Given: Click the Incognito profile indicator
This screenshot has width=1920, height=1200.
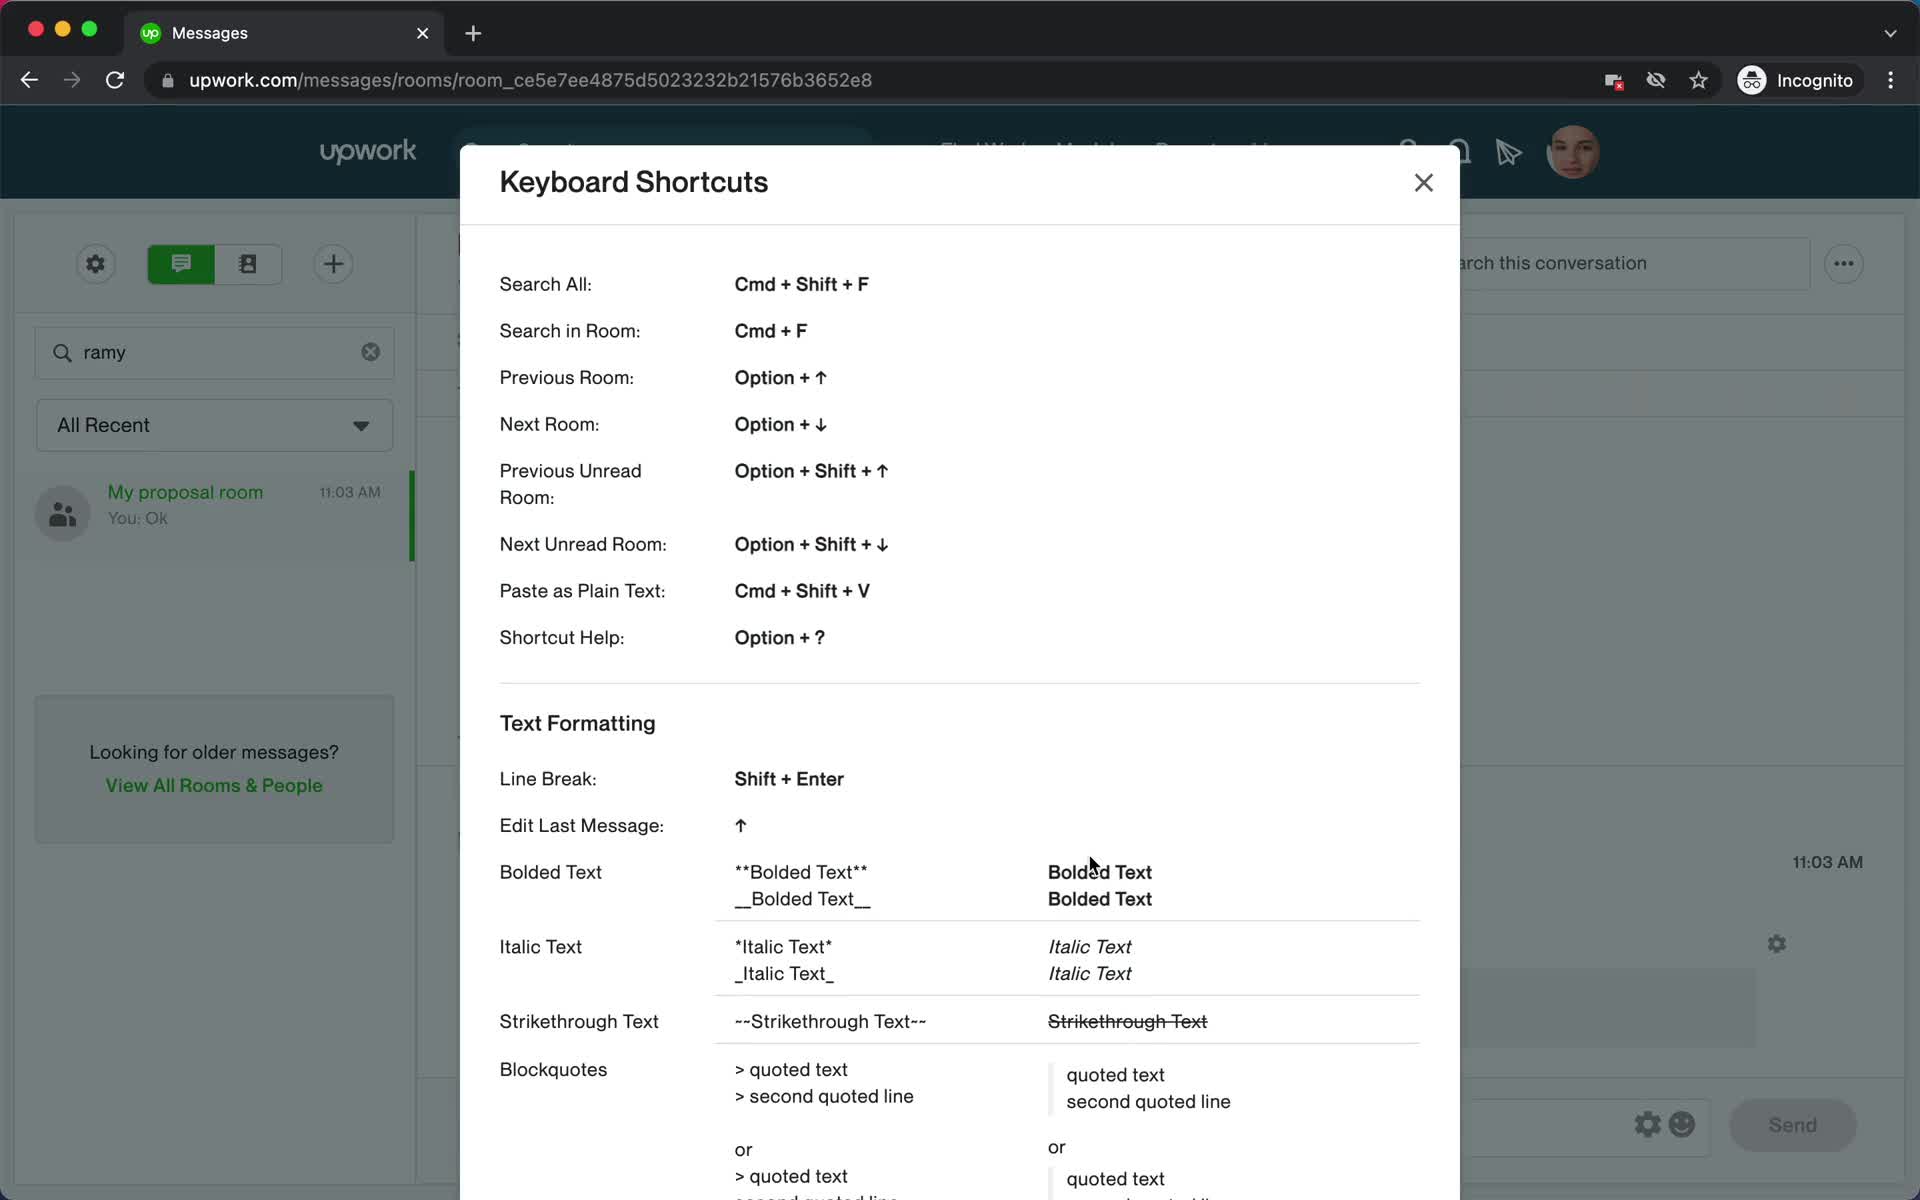Looking at the screenshot, I should [x=1796, y=80].
